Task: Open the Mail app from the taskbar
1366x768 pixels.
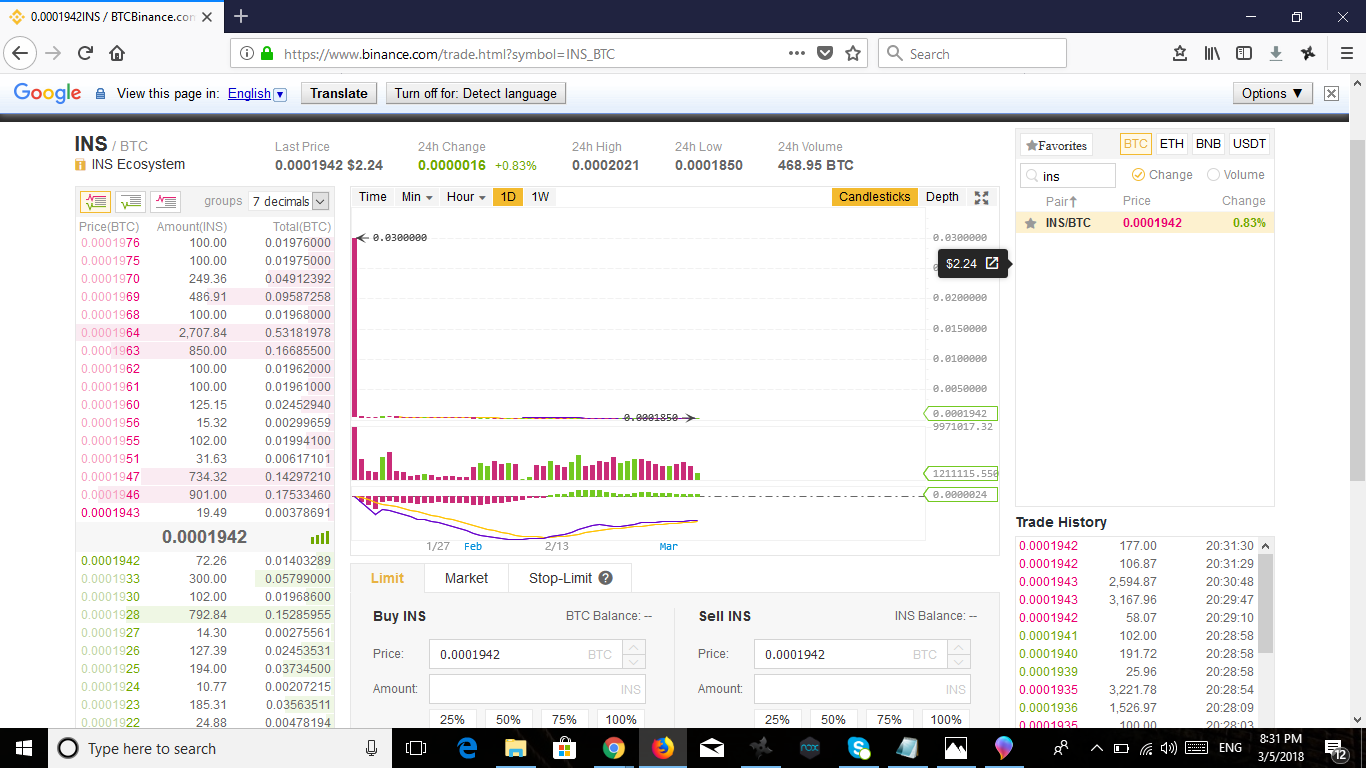Action: [712, 748]
